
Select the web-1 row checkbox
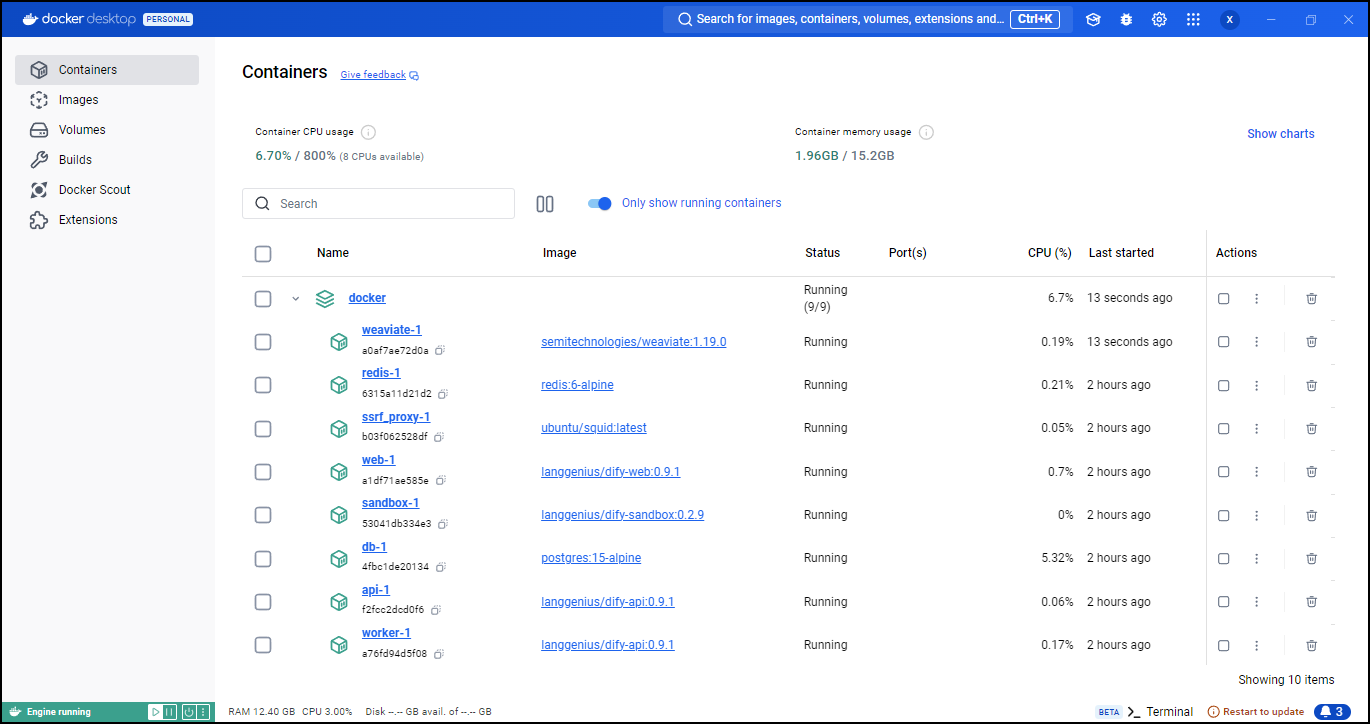point(263,472)
